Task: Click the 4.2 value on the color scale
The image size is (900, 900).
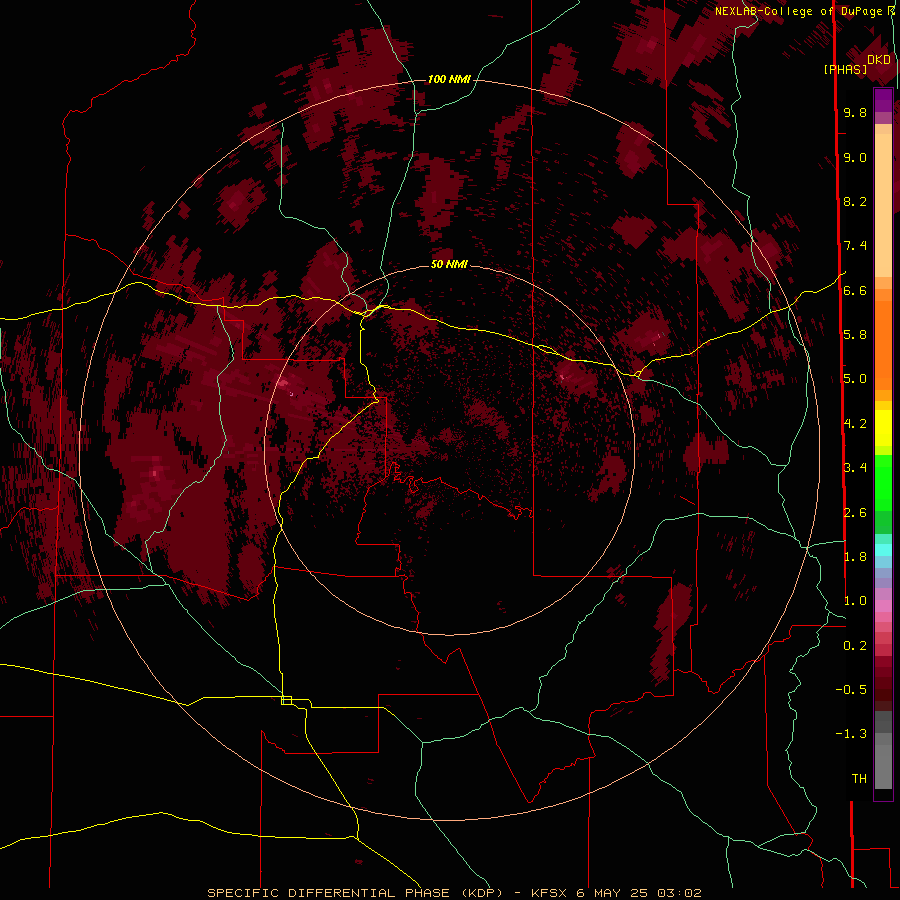Action: click(855, 423)
